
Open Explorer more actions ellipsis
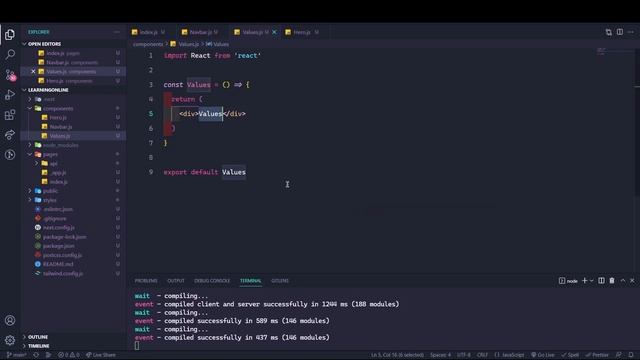[x=117, y=32]
